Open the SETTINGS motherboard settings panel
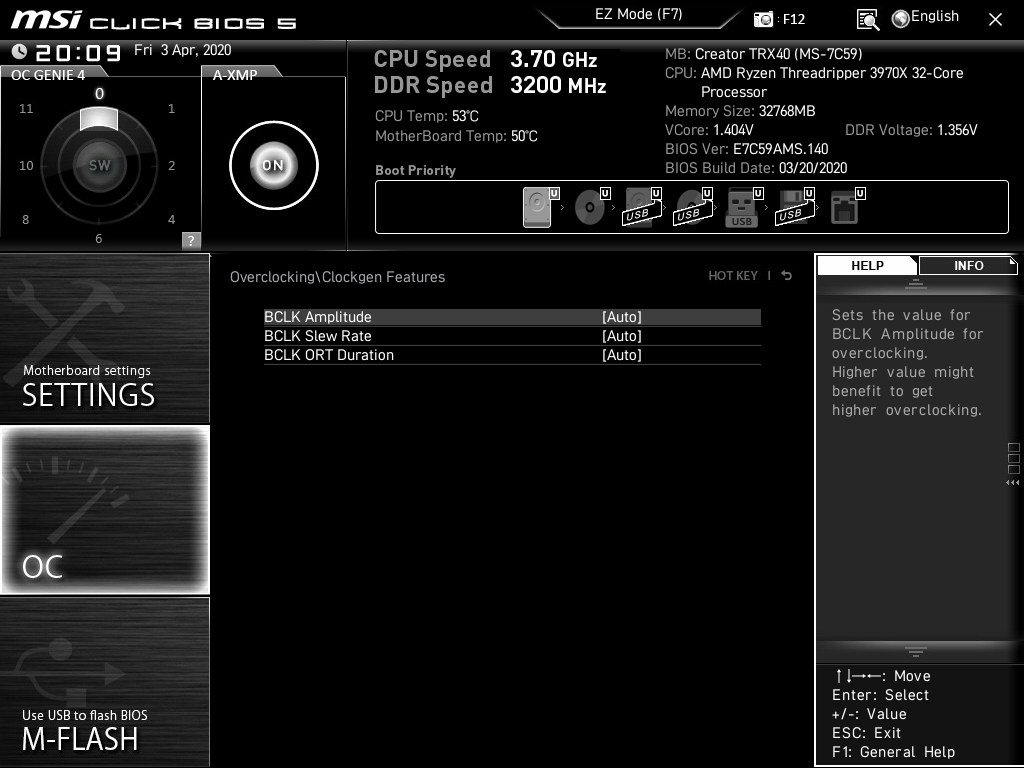 (104, 338)
